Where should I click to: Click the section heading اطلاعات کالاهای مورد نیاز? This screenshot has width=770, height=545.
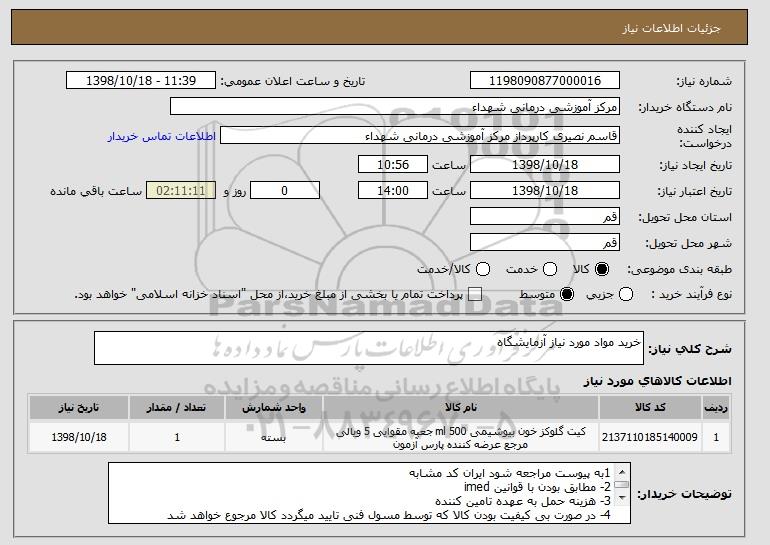point(657,381)
